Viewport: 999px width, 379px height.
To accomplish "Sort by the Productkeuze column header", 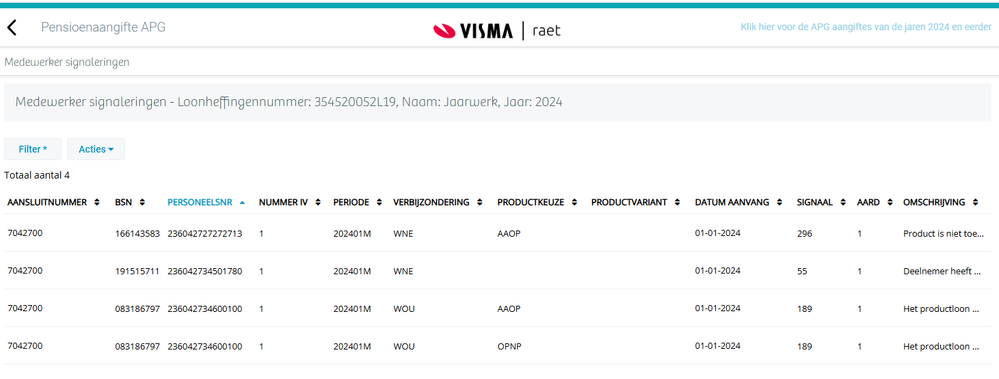I will [x=538, y=202].
